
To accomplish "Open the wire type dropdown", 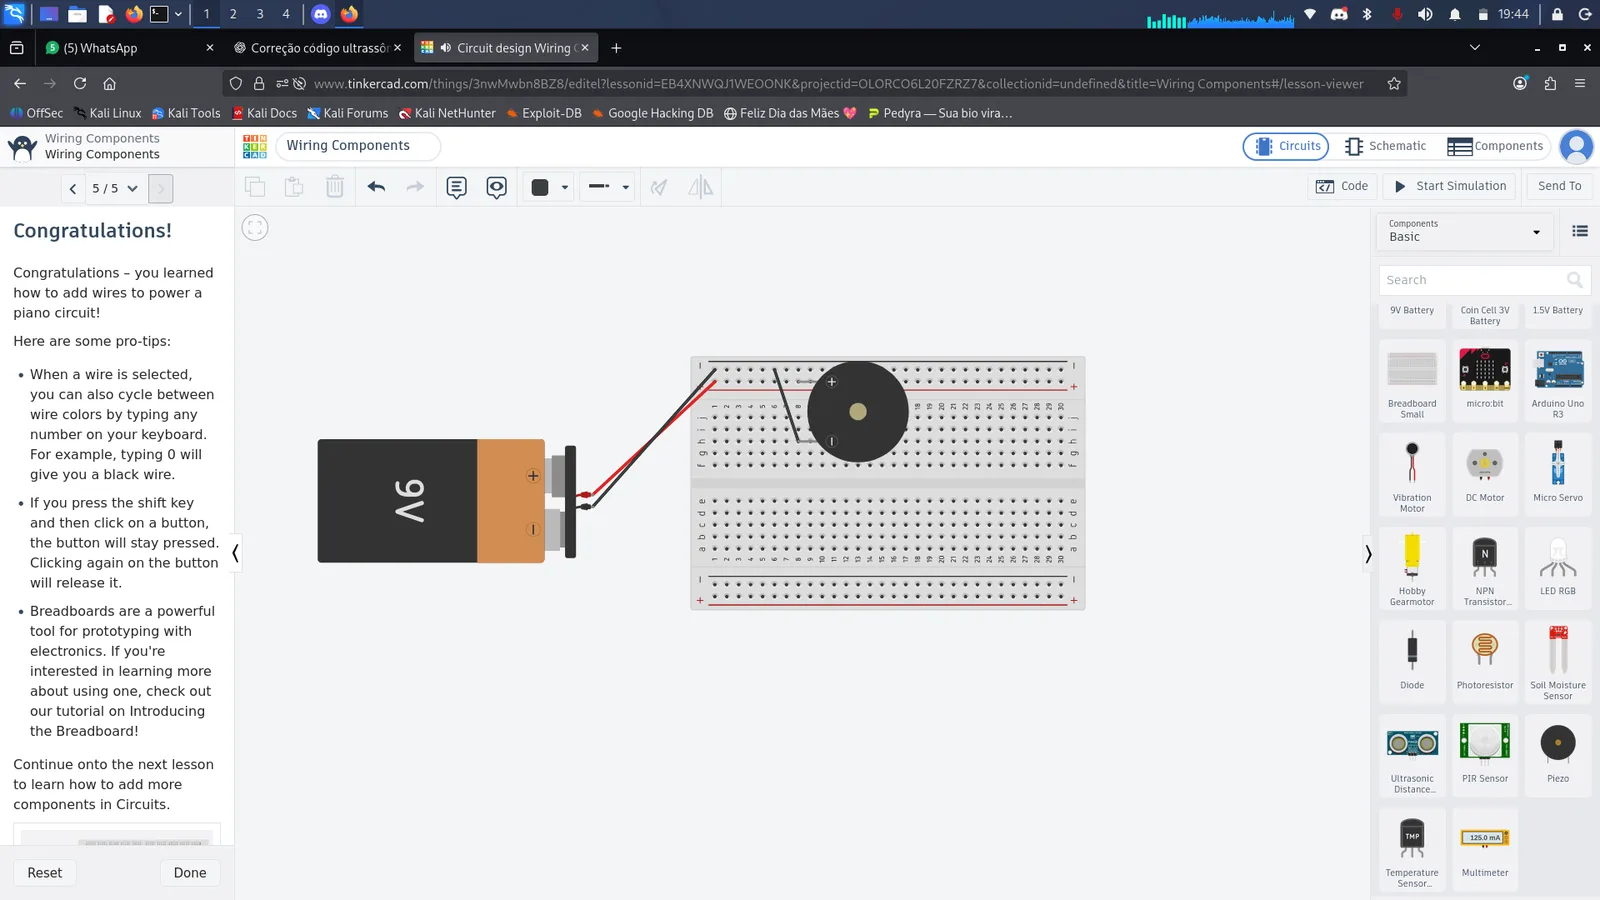I will coord(609,187).
